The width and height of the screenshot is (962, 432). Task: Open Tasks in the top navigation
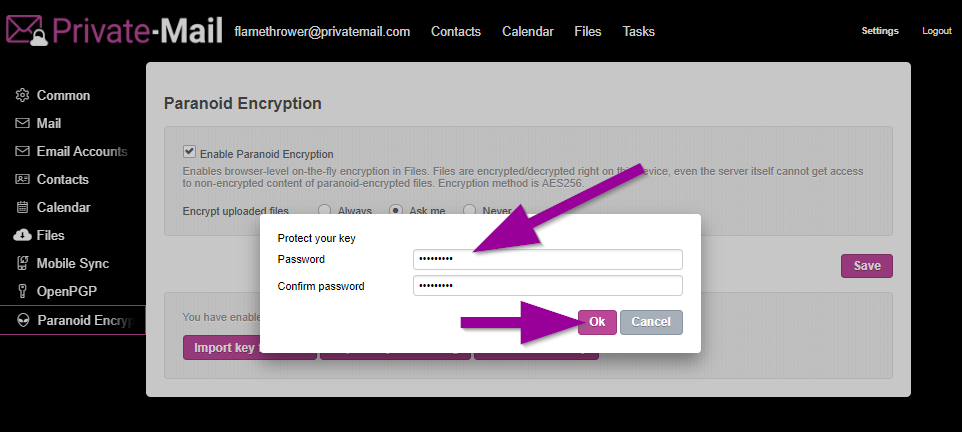639,31
